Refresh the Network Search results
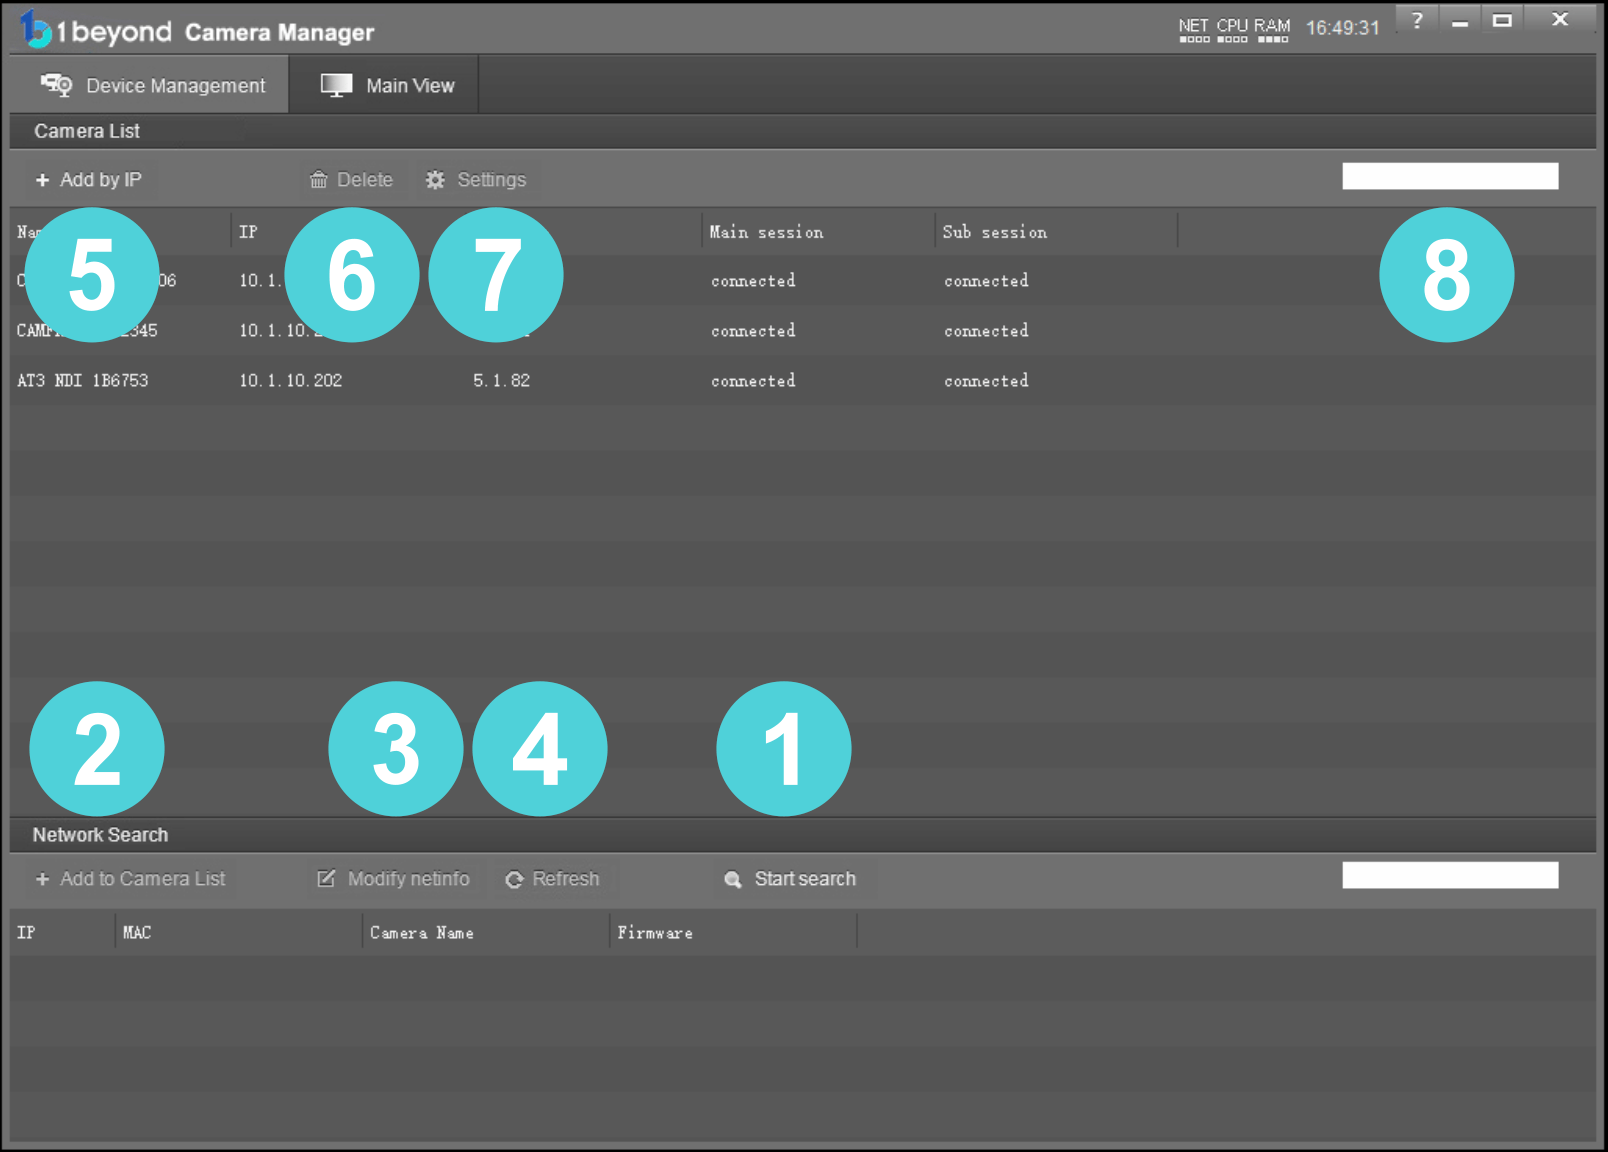1608x1152 pixels. (553, 879)
